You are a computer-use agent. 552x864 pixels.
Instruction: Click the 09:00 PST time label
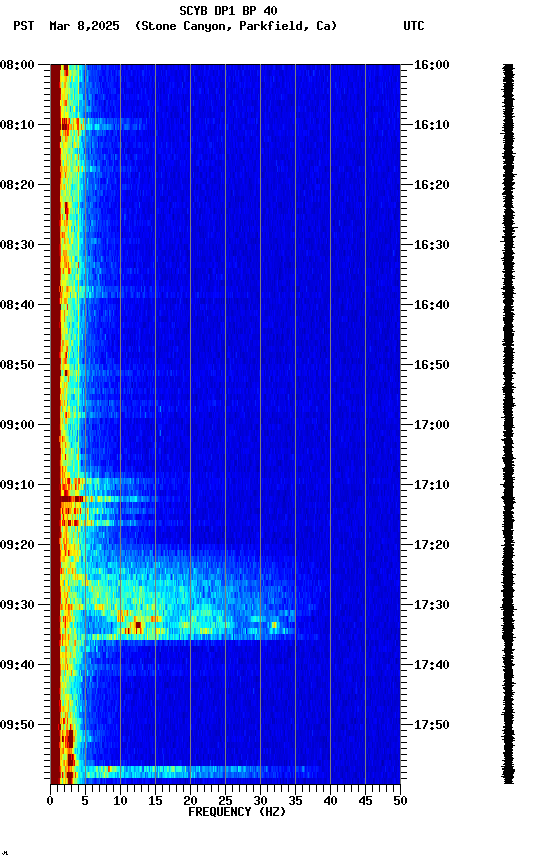[17, 425]
